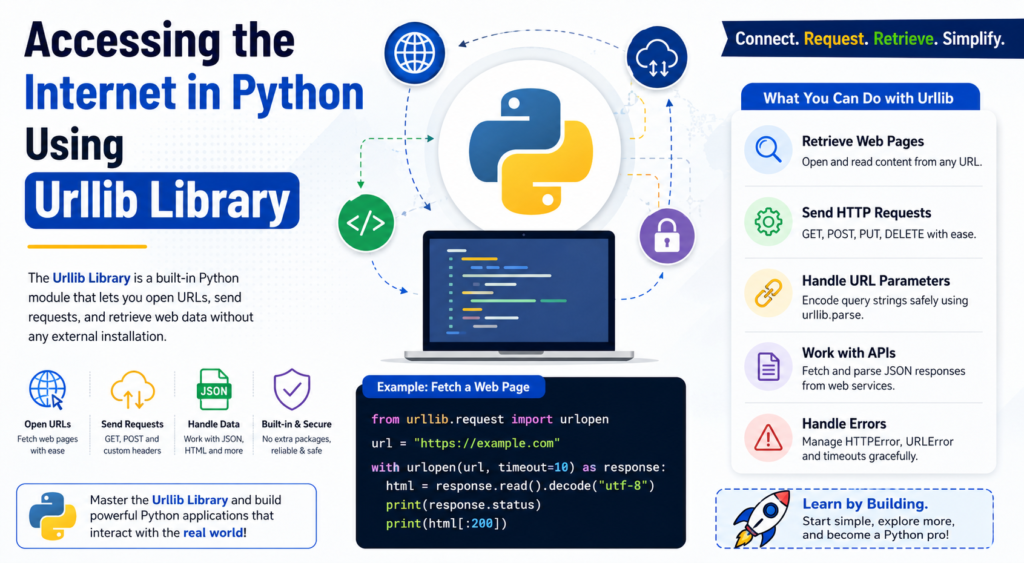
Task: Click the Urllib Library title badge
Action: click(162, 201)
